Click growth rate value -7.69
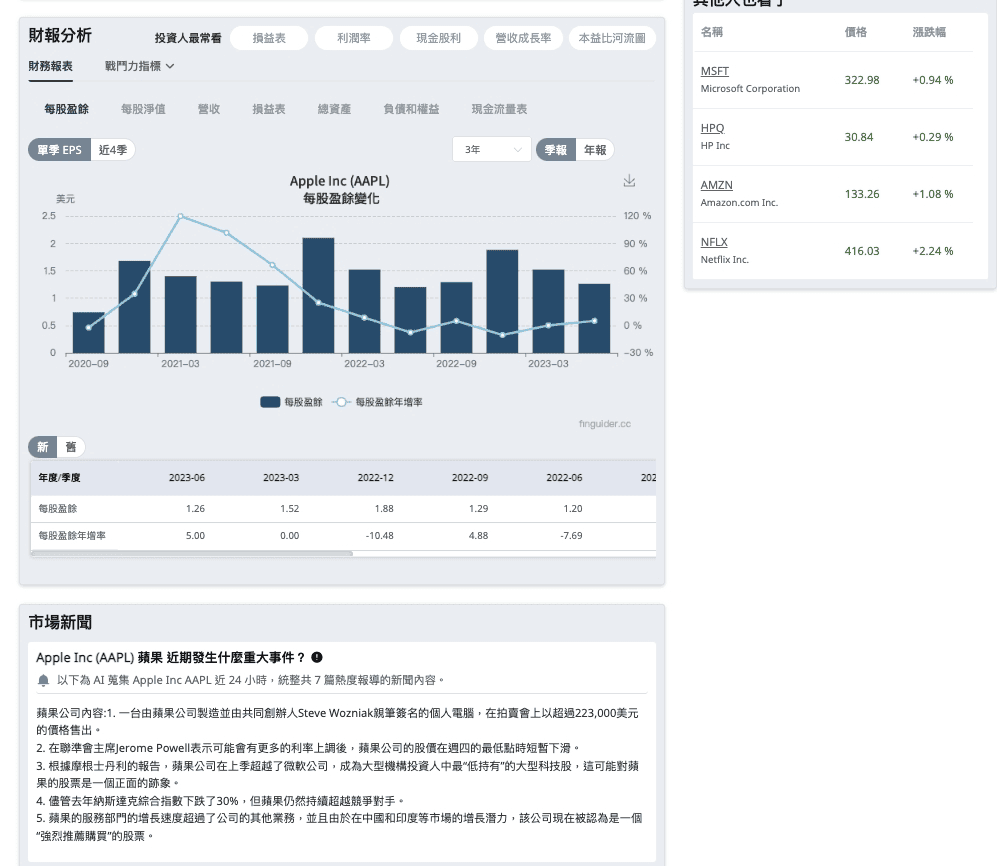The width and height of the screenshot is (997, 866). pos(571,536)
